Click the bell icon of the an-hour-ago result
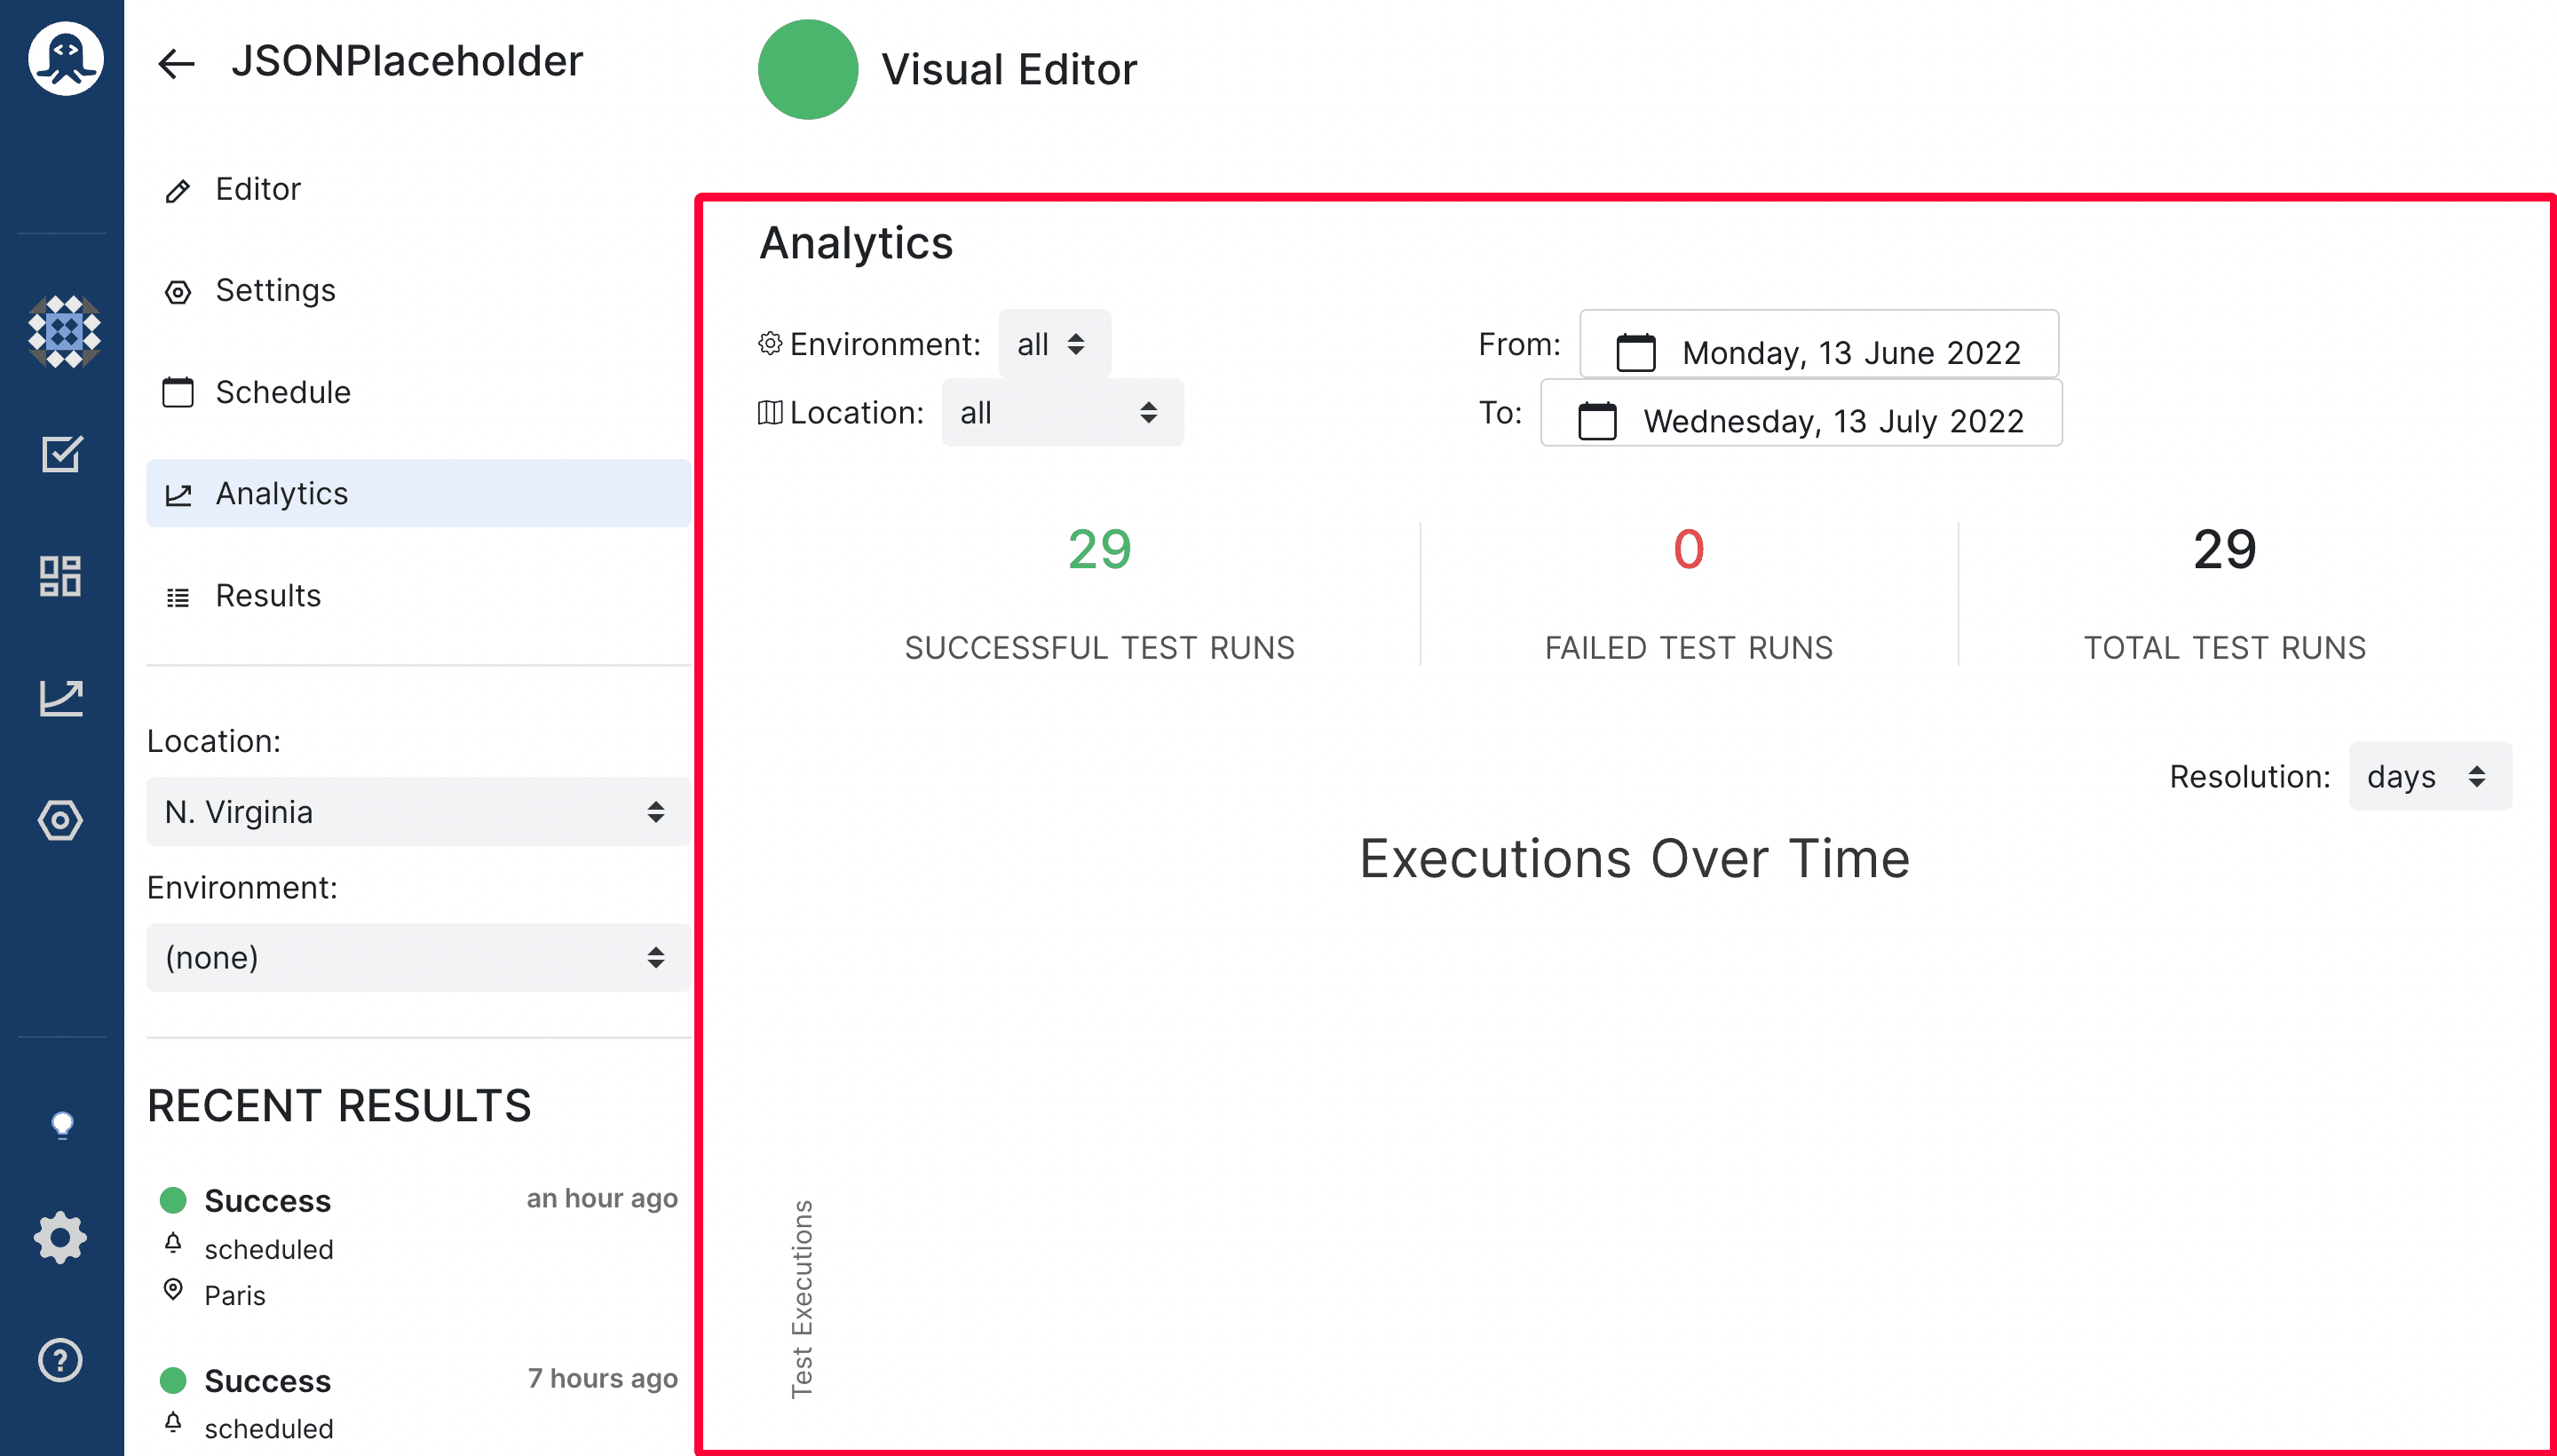This screenshot has height=1456, width=2557. [x=173, y=1242]
